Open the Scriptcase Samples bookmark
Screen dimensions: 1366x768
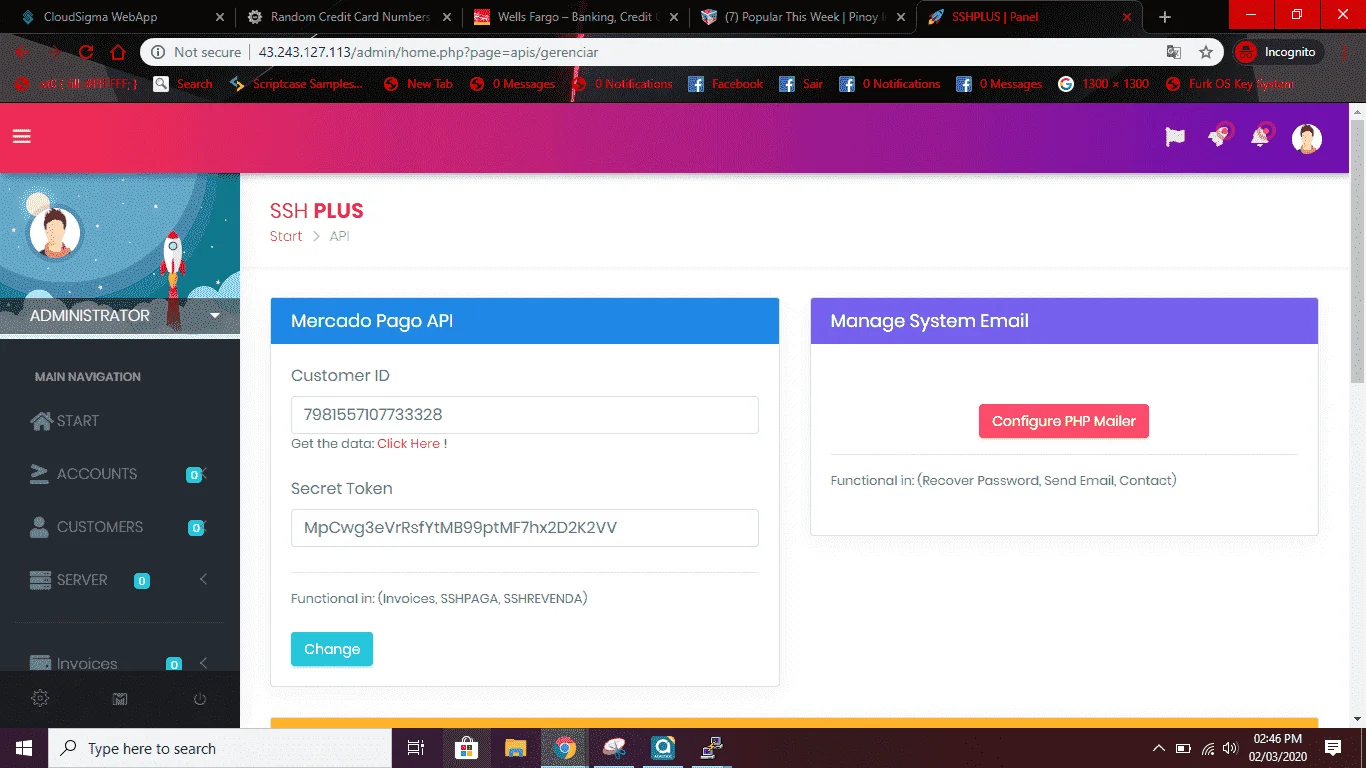click(x=296, y=84)
